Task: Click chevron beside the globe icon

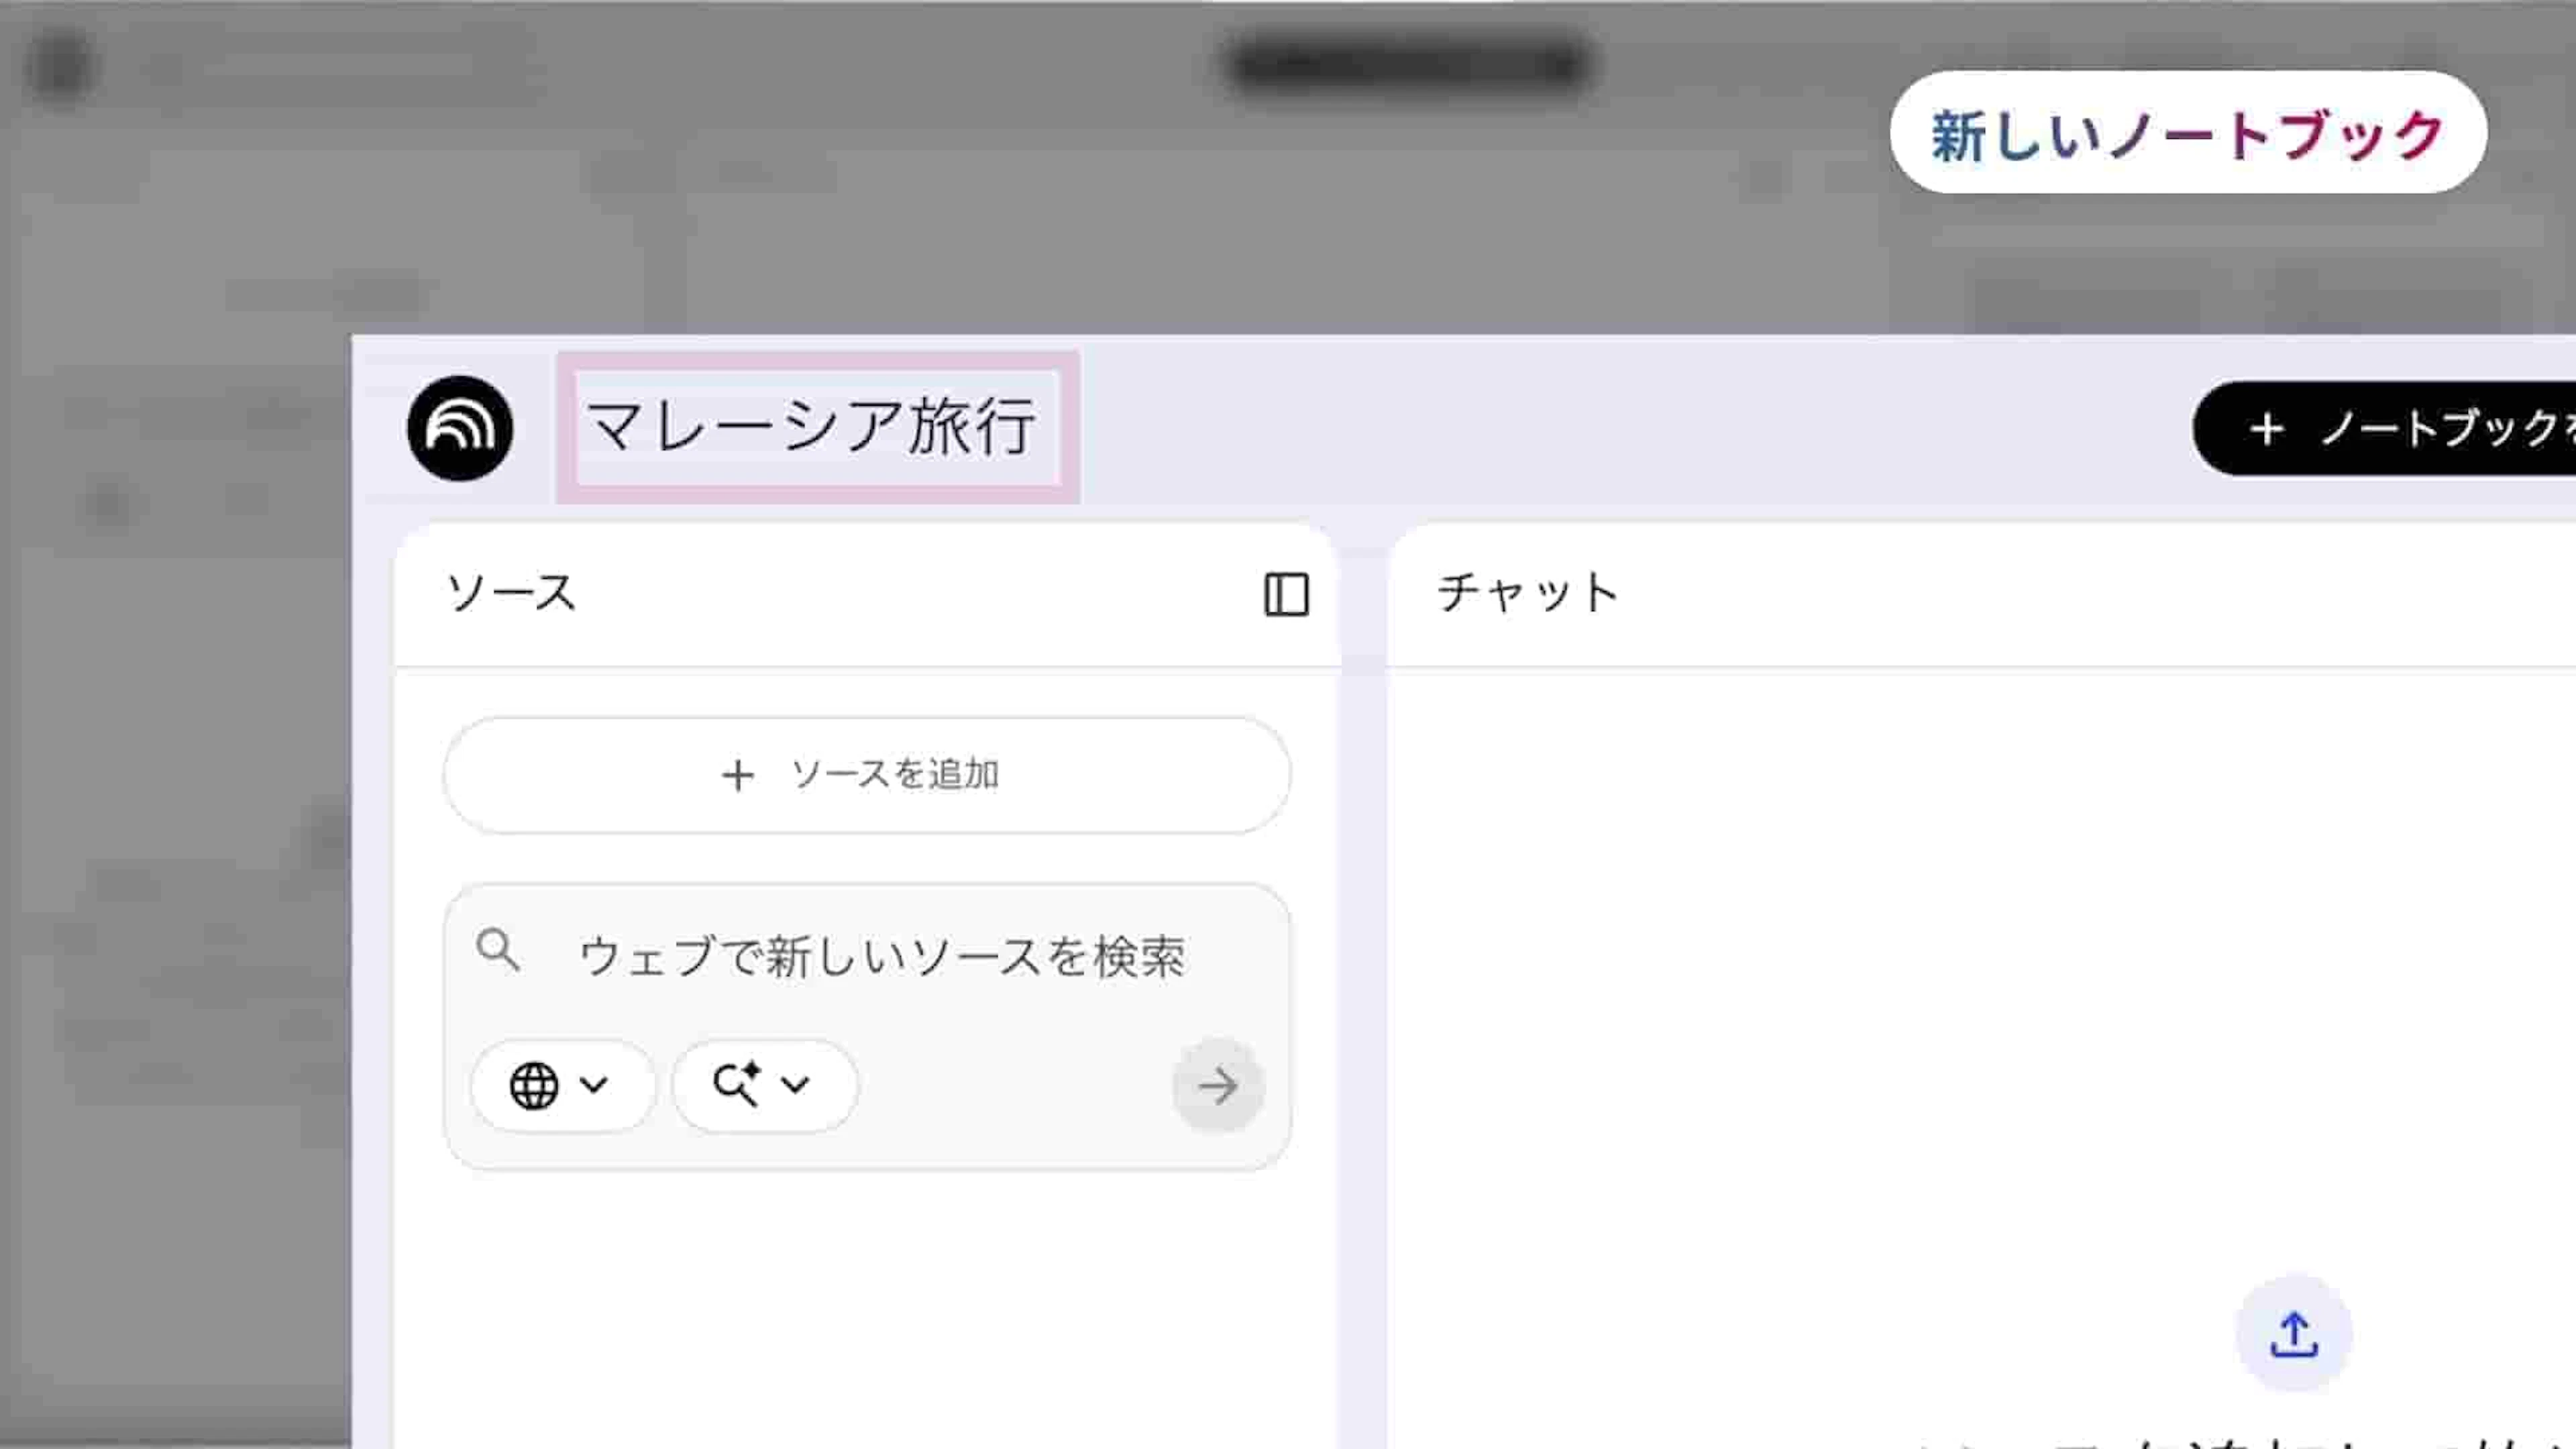Action: pos(594,1085)
